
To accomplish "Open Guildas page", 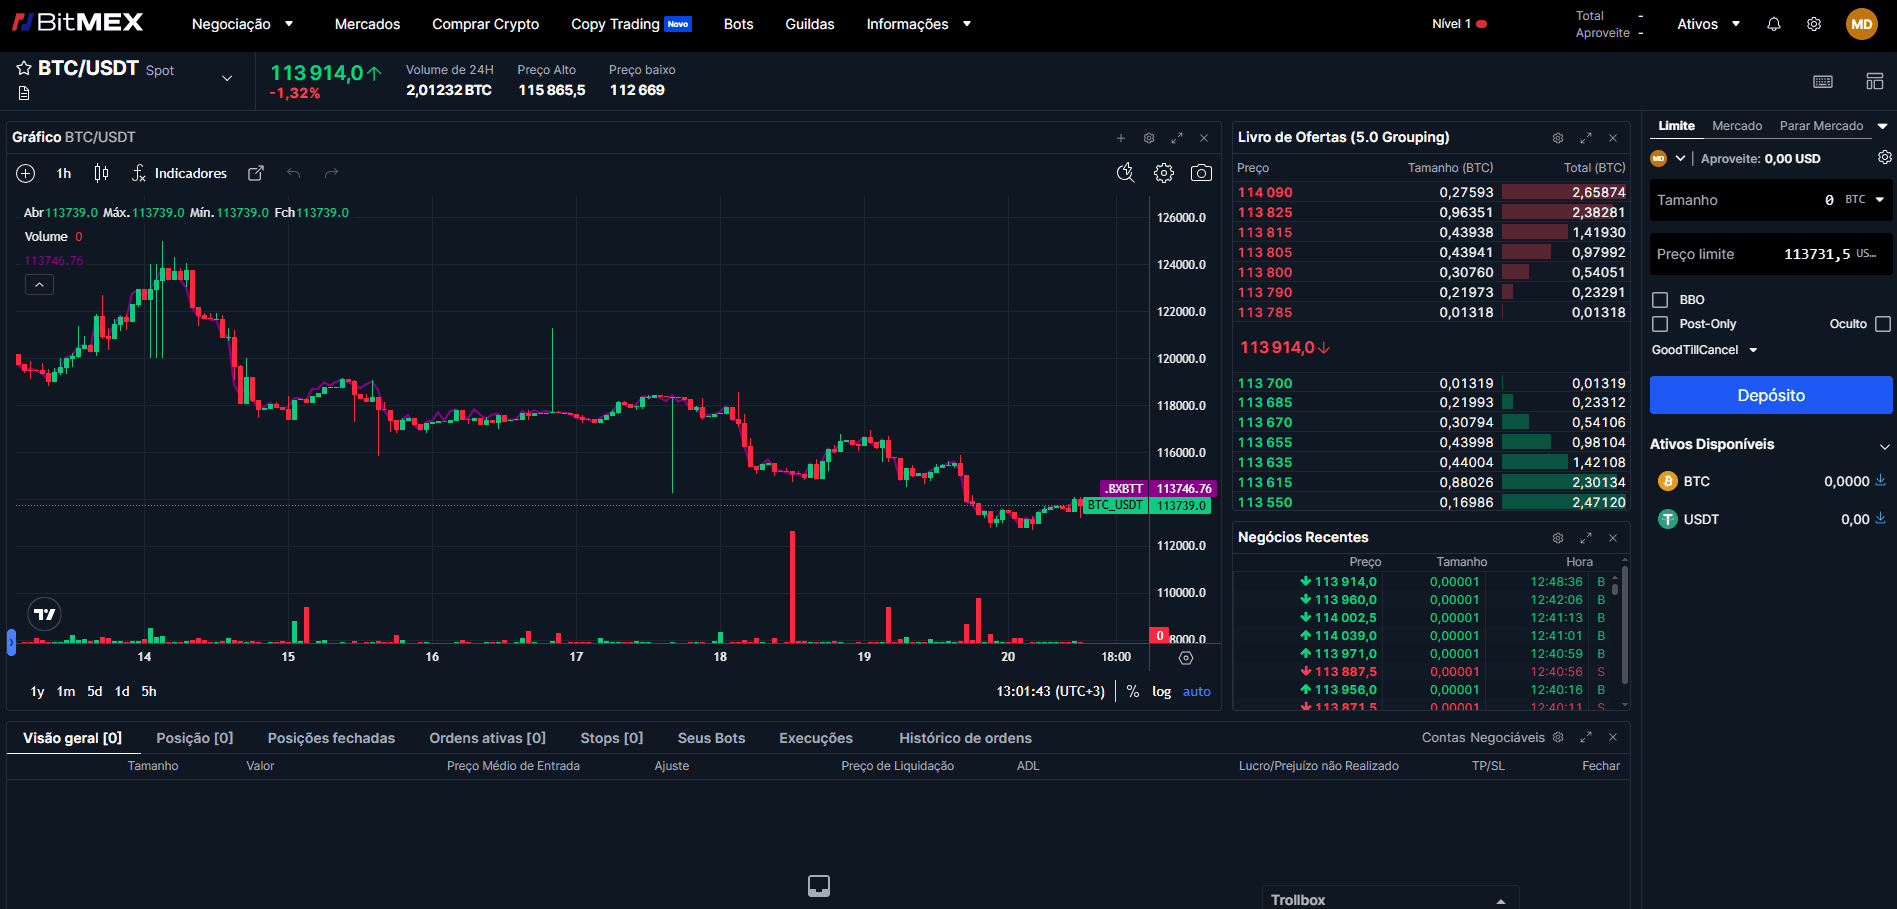I will [809, 24].
